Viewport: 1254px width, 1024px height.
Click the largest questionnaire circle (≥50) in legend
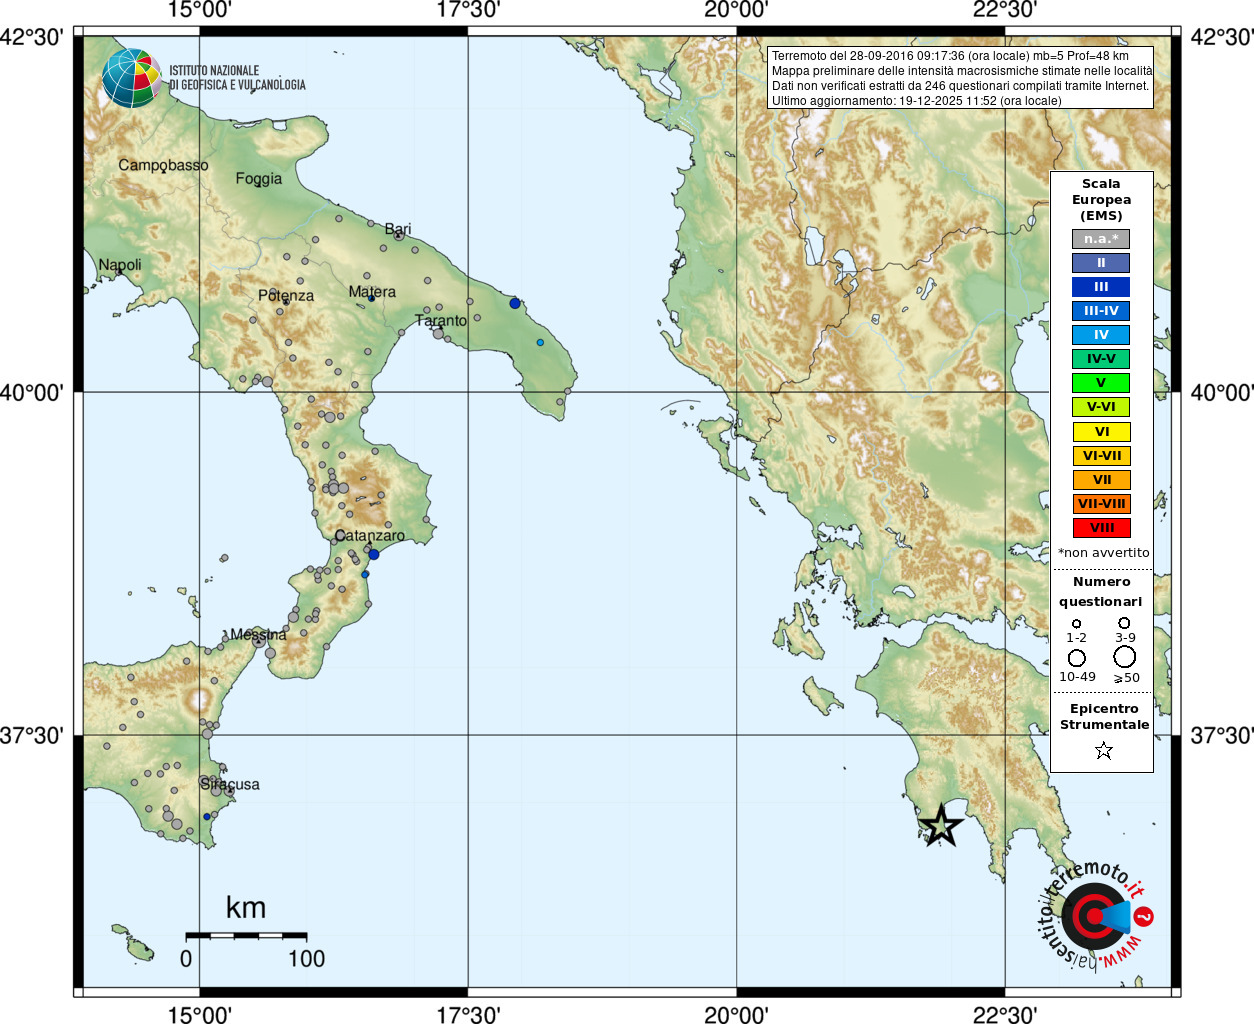(1125, 657)
